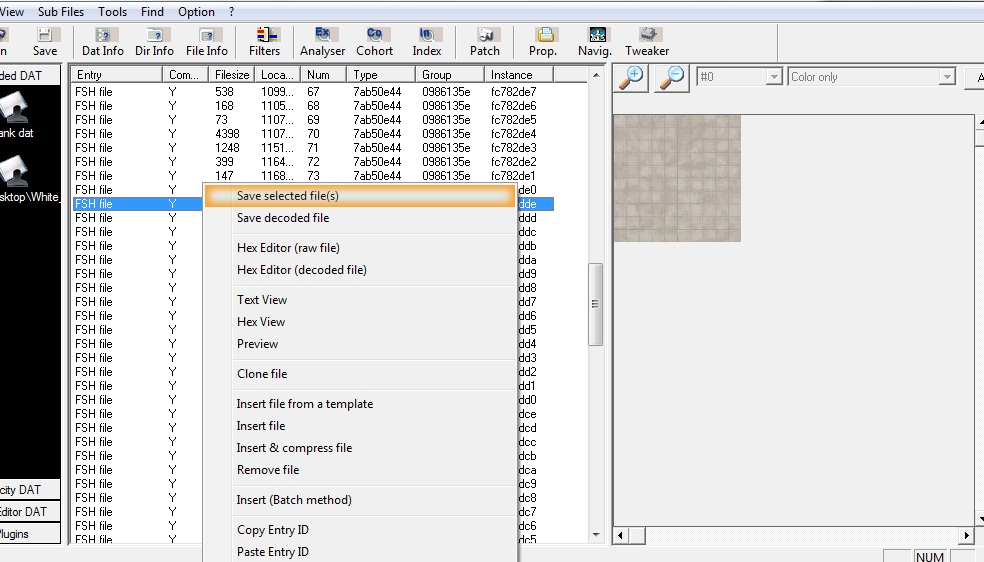Select Hex View in context menu
984x562 pixels.
360,322
